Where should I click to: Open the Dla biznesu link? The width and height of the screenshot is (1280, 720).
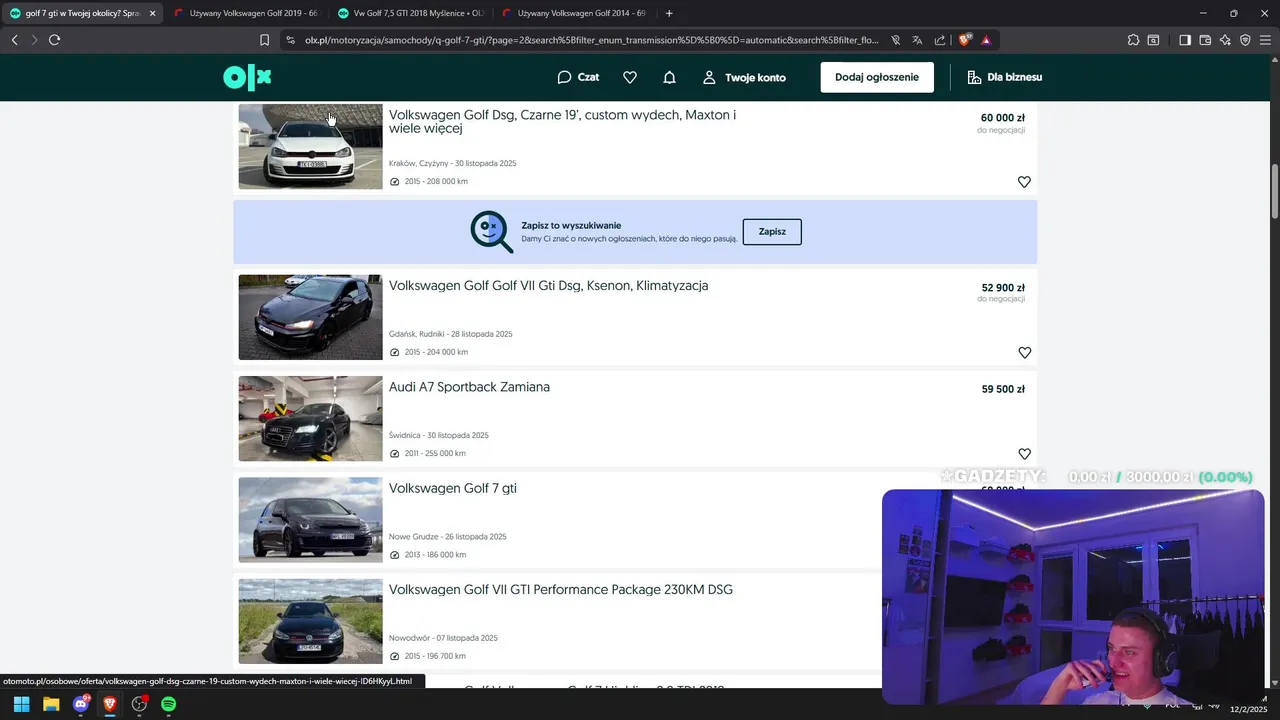pos(1004,77)
